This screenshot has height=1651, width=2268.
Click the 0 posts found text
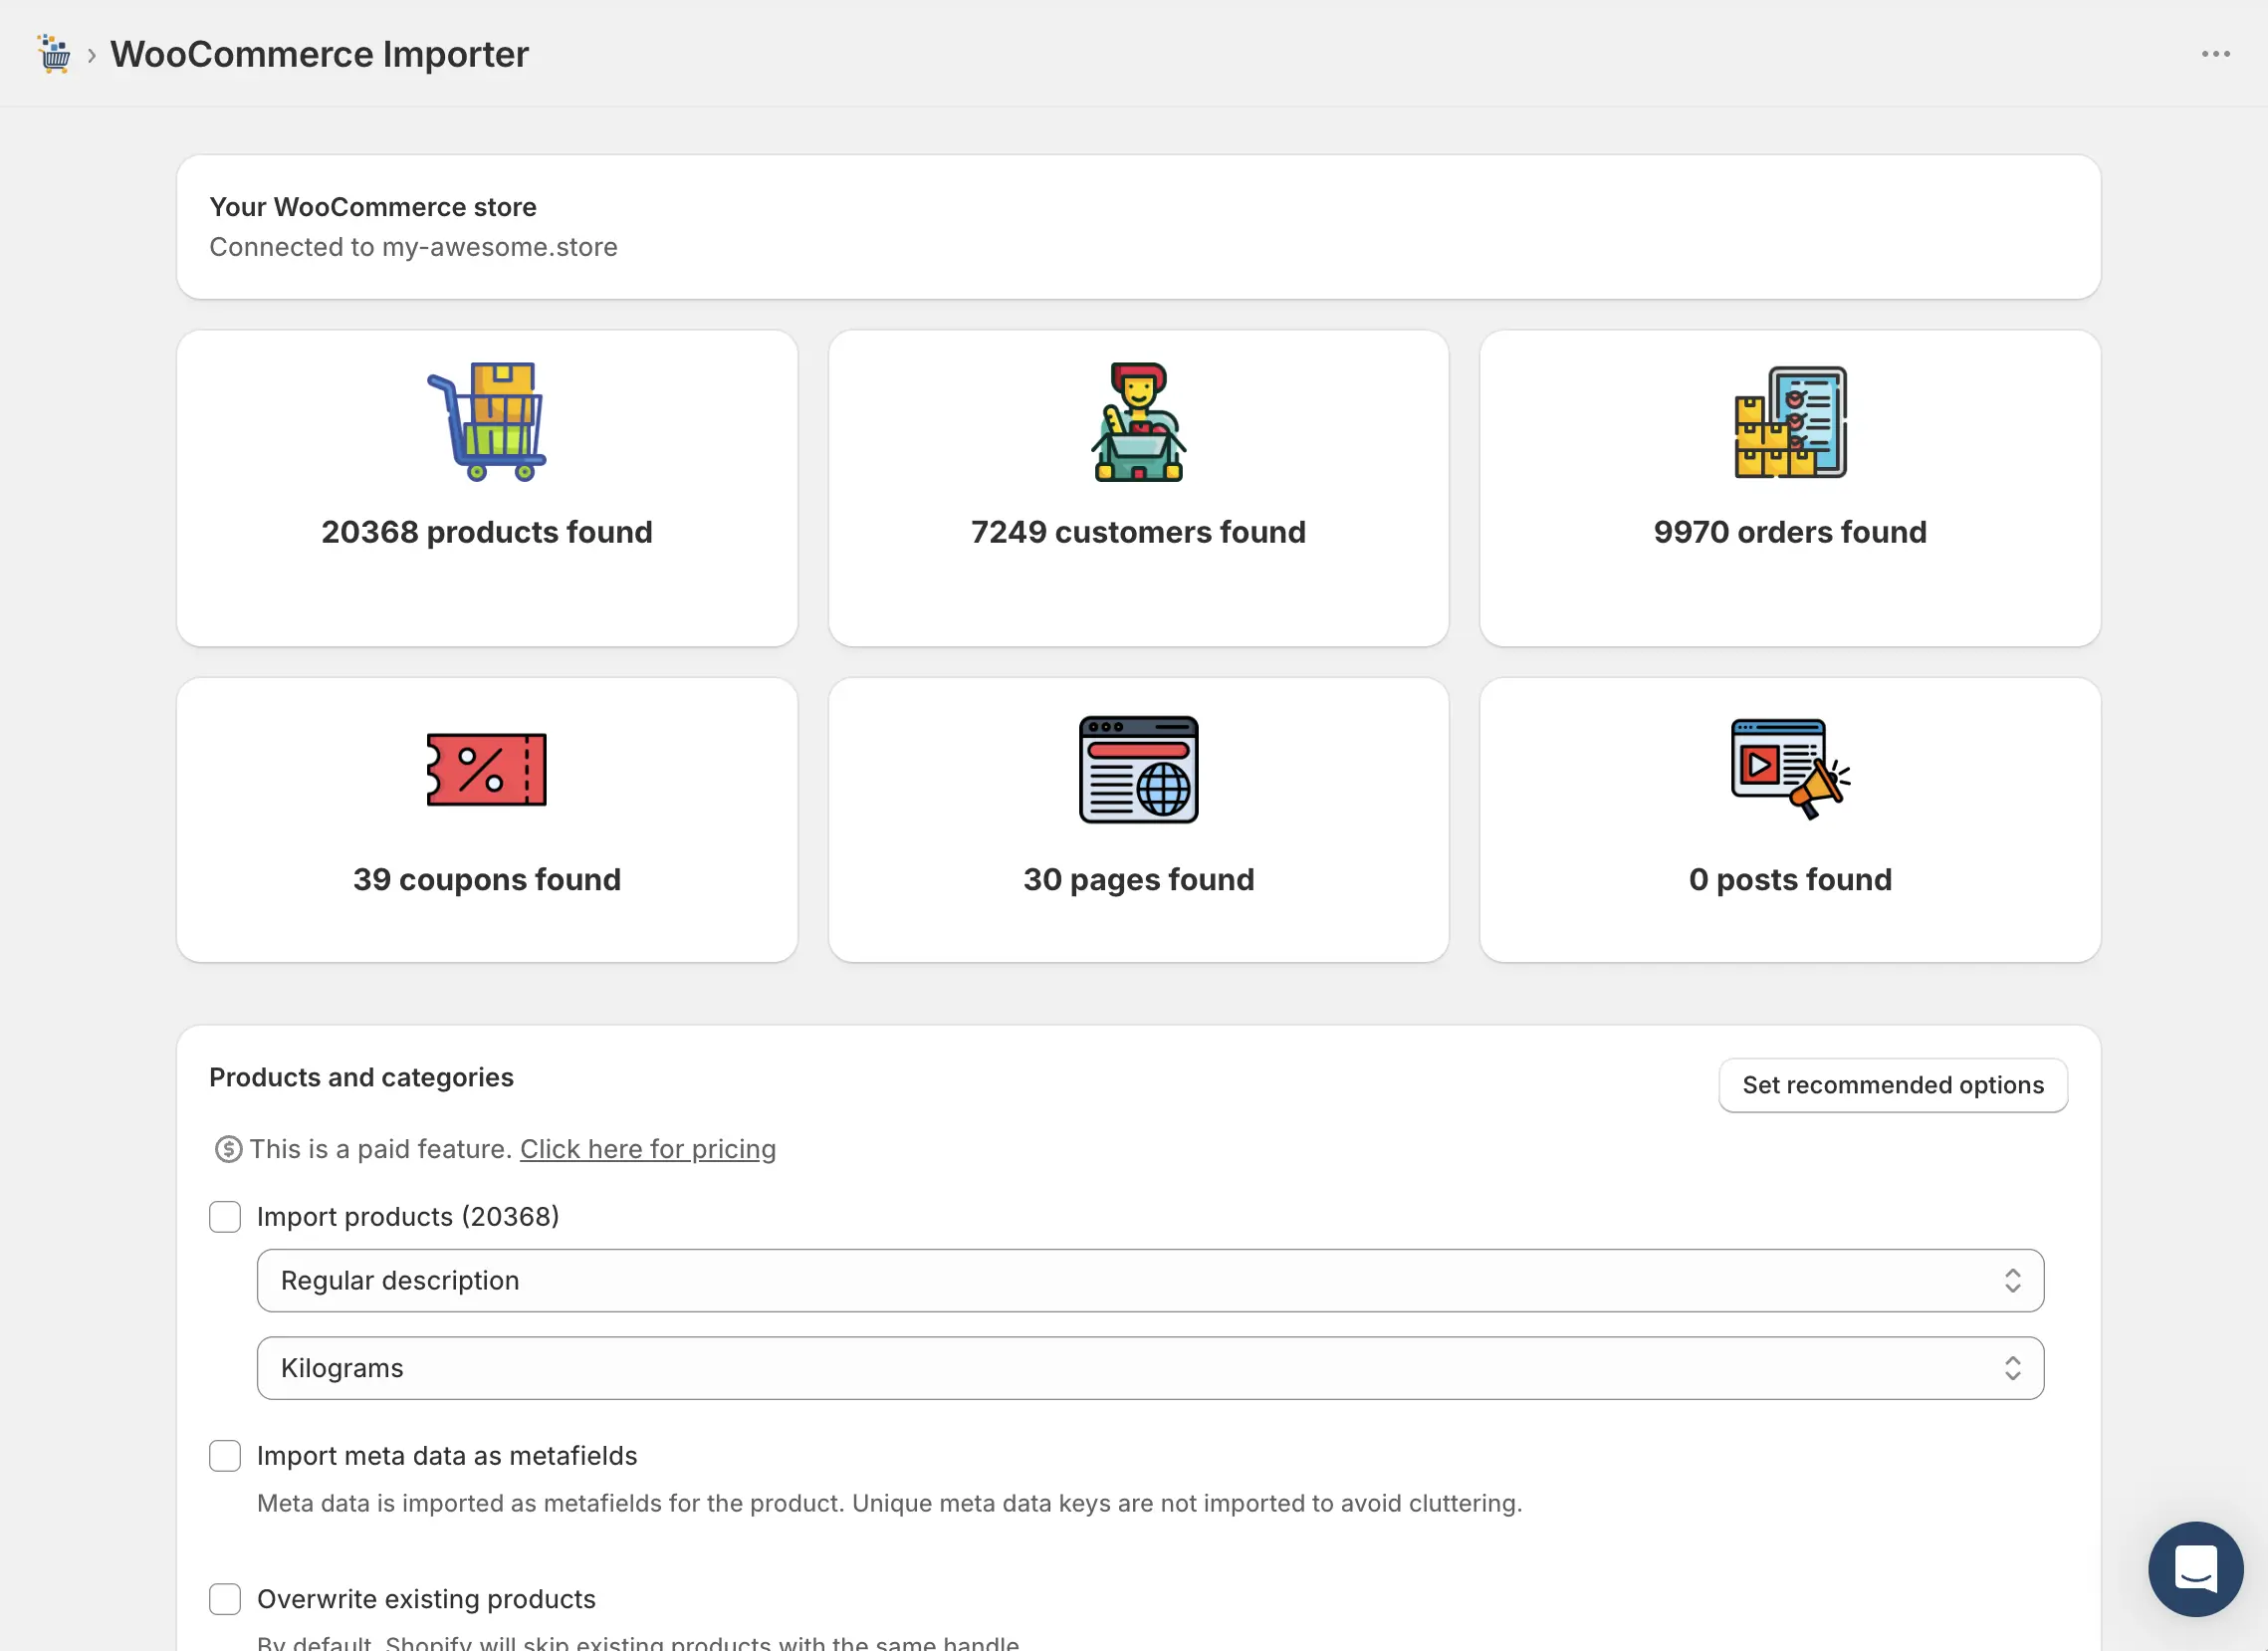tap(1790, 880)
